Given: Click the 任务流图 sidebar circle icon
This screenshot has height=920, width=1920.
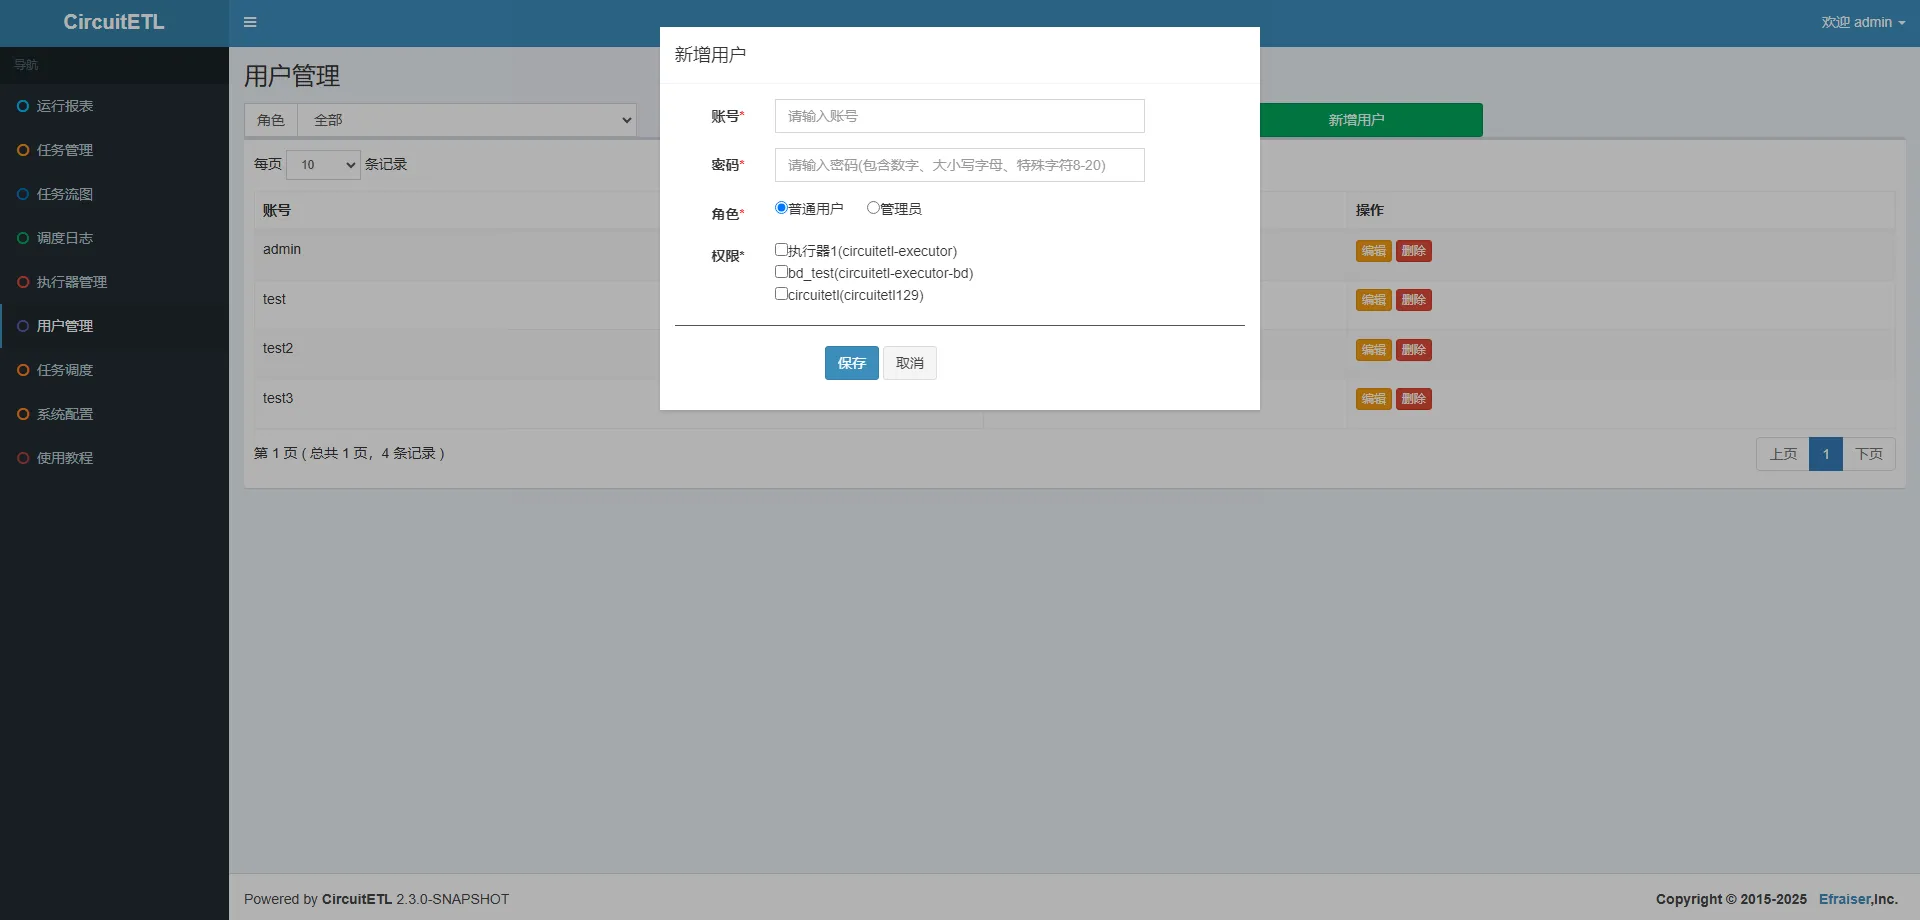Looking at the screenshot, I should coord(23,194).
